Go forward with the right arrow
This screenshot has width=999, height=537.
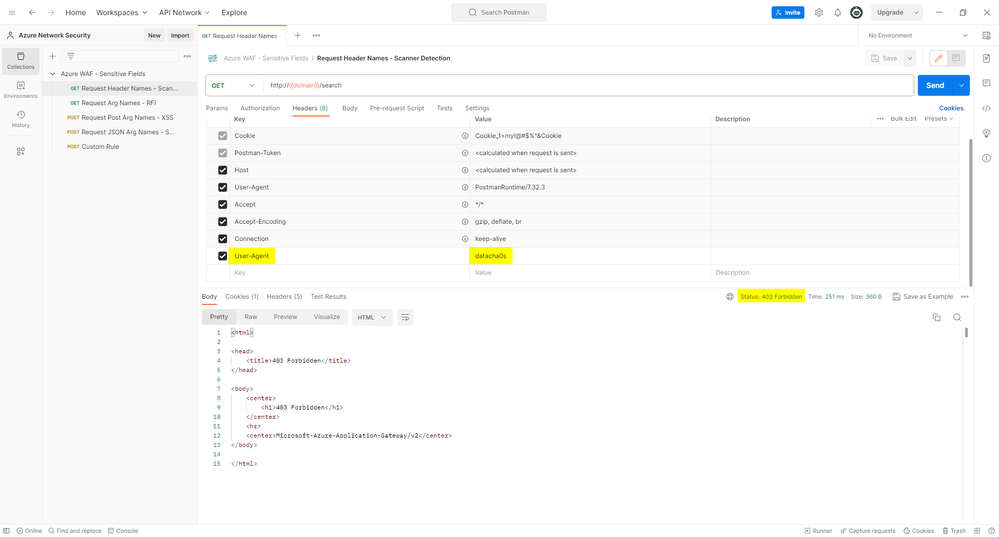tap(51, 12)
